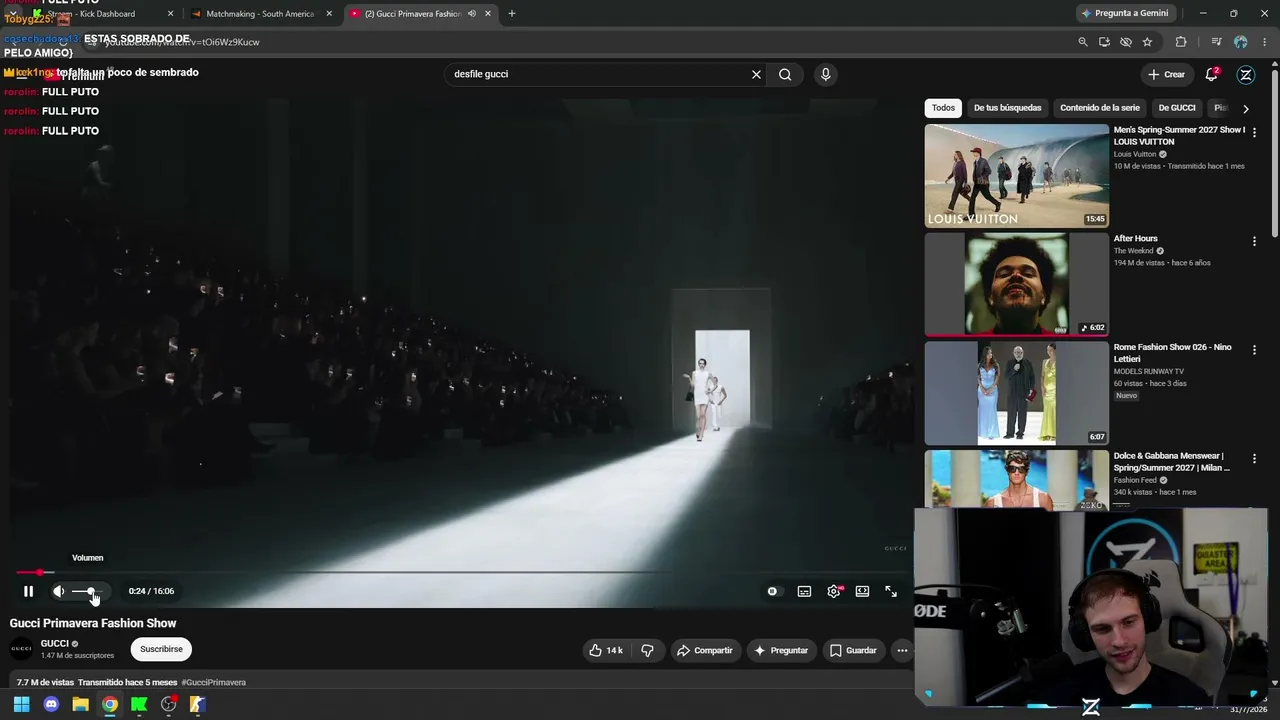The width and height of the screenshot is (1280, 720).
Task: Click the 'Pregunta a Gemini' button
Action: [x=1124, y=14]
